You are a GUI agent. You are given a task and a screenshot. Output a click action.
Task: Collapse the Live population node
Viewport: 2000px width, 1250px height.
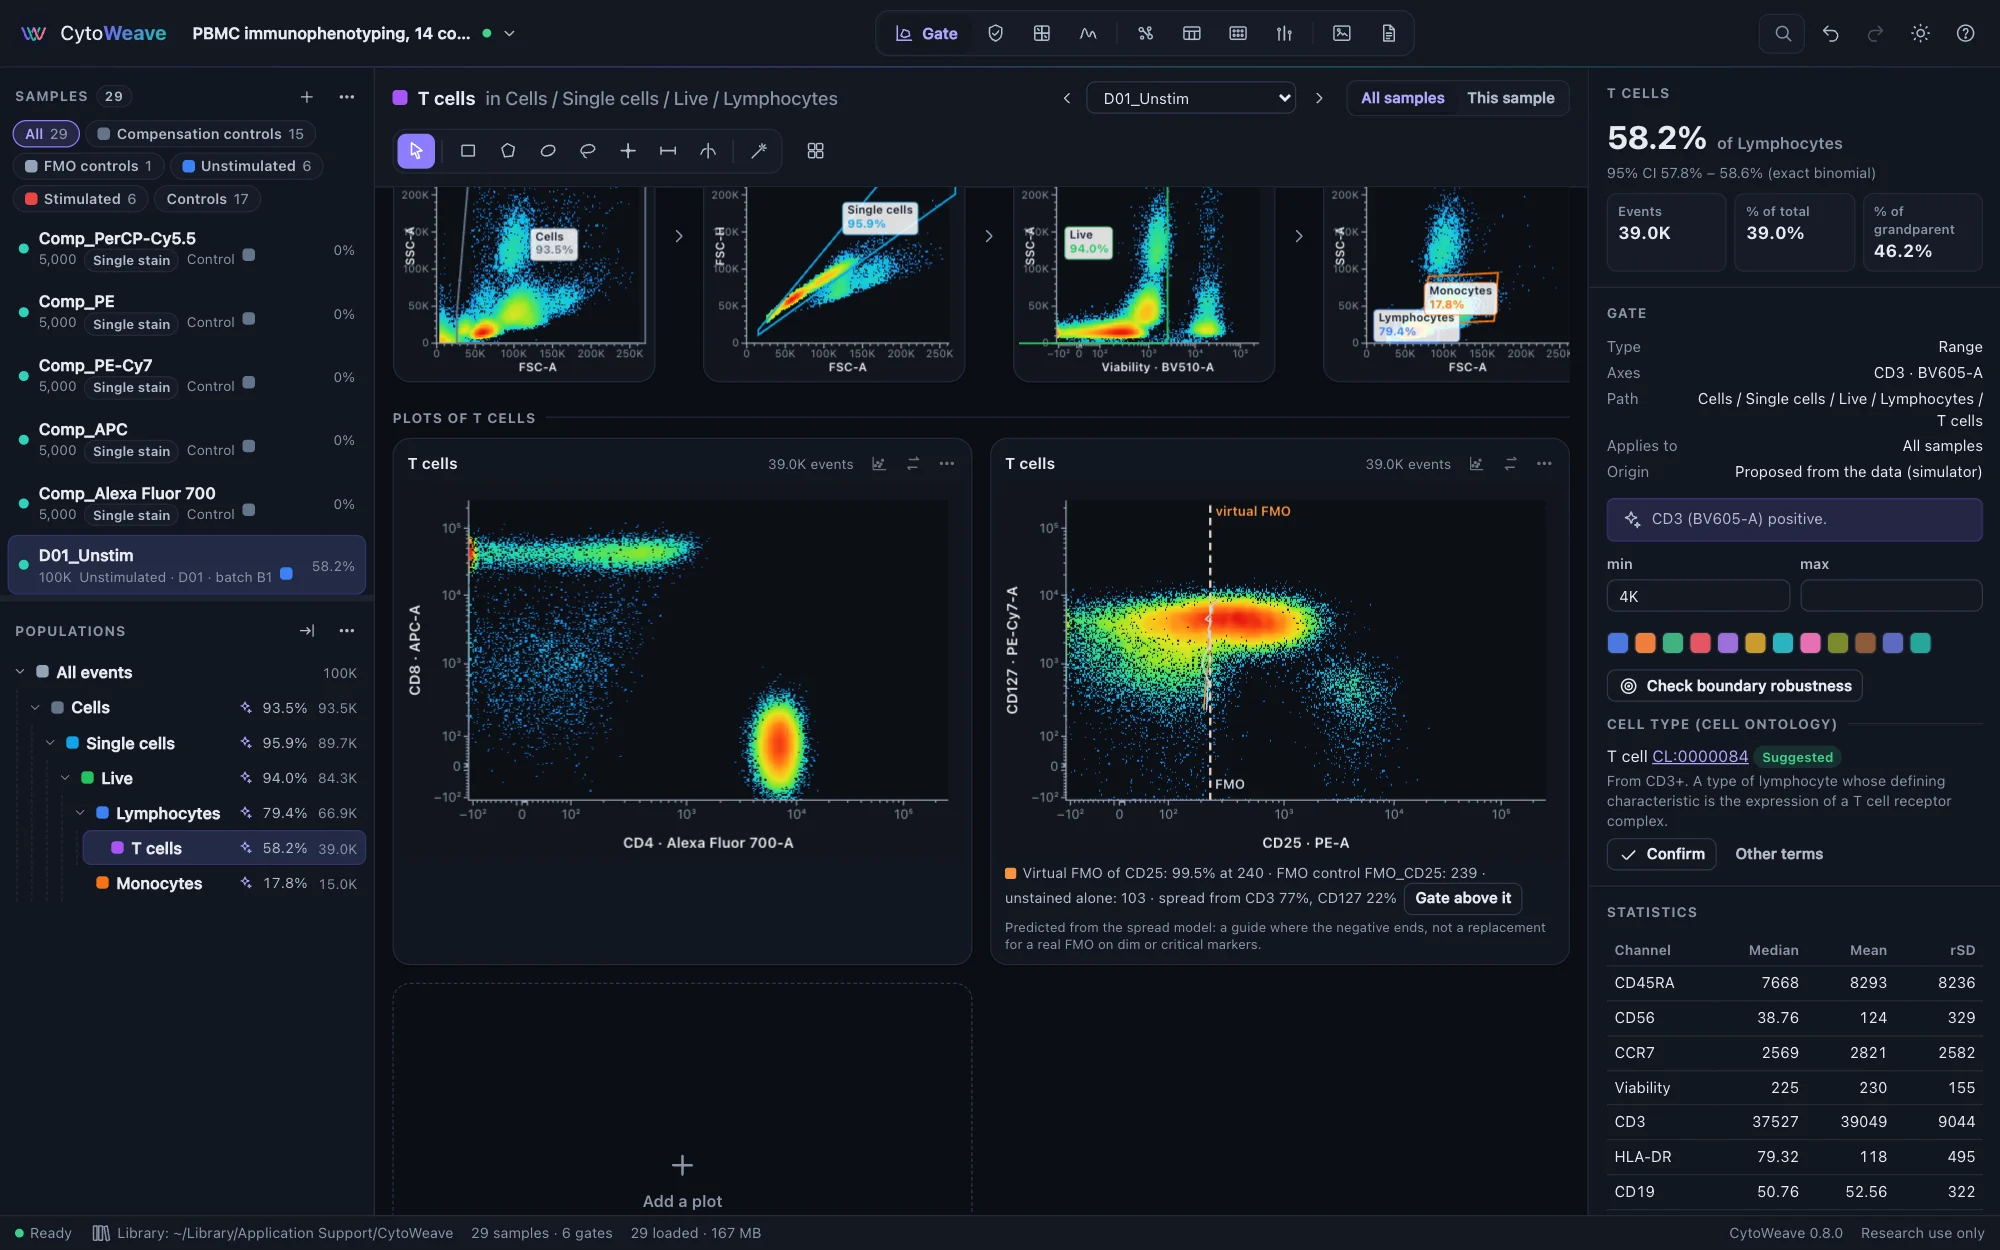pyautogui.click(x=65, y=778)
